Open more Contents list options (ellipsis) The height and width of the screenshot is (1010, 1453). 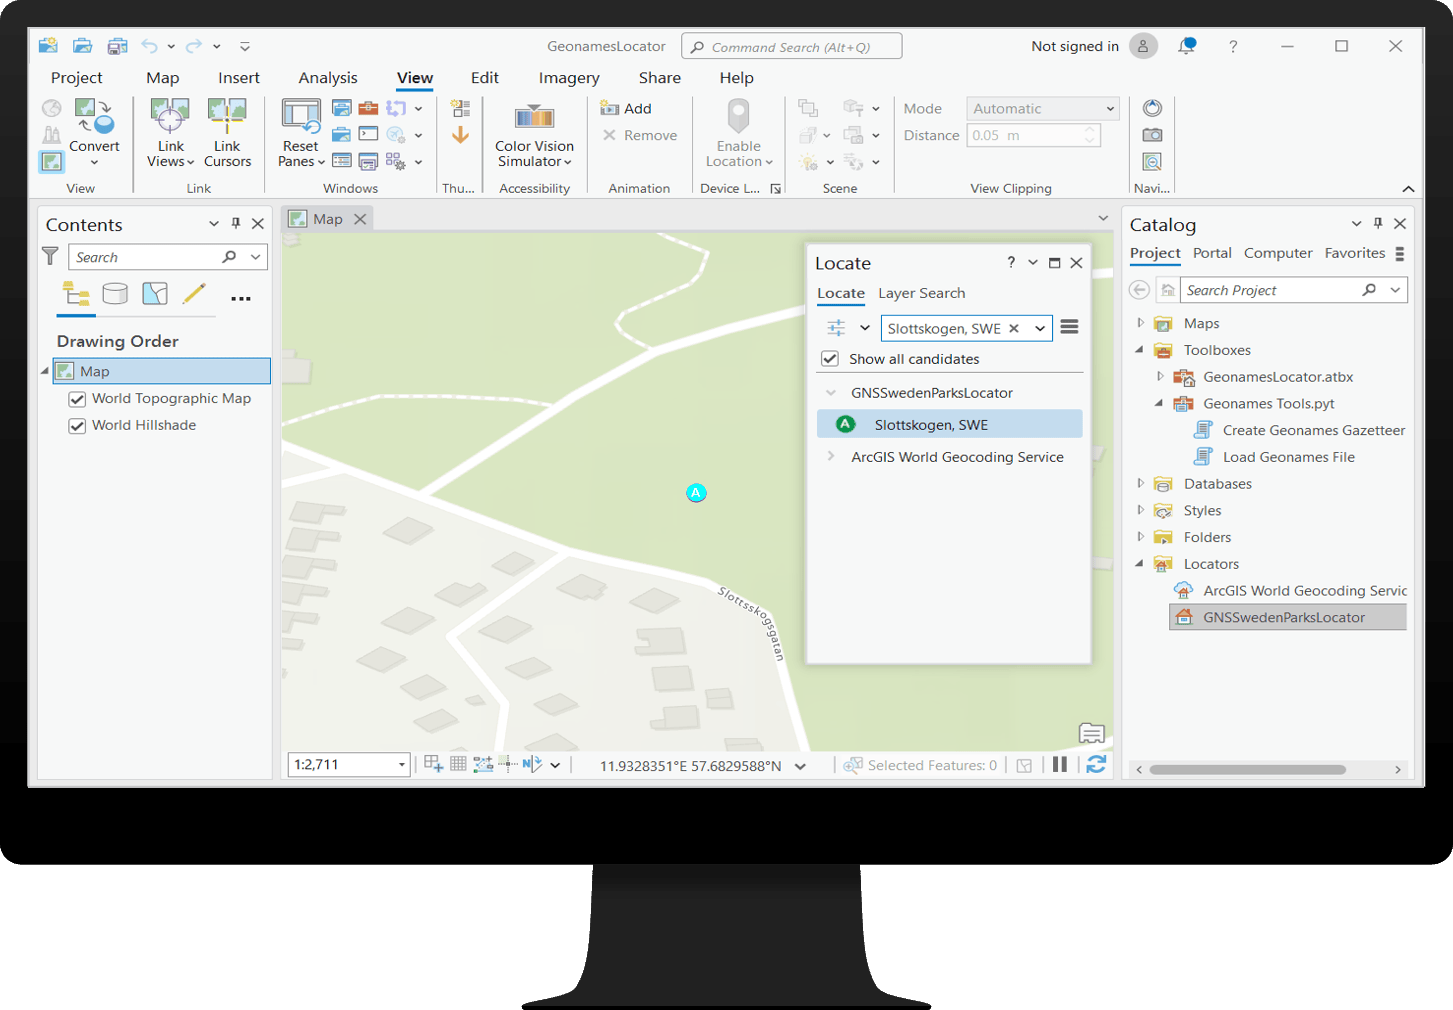point(241,298)
